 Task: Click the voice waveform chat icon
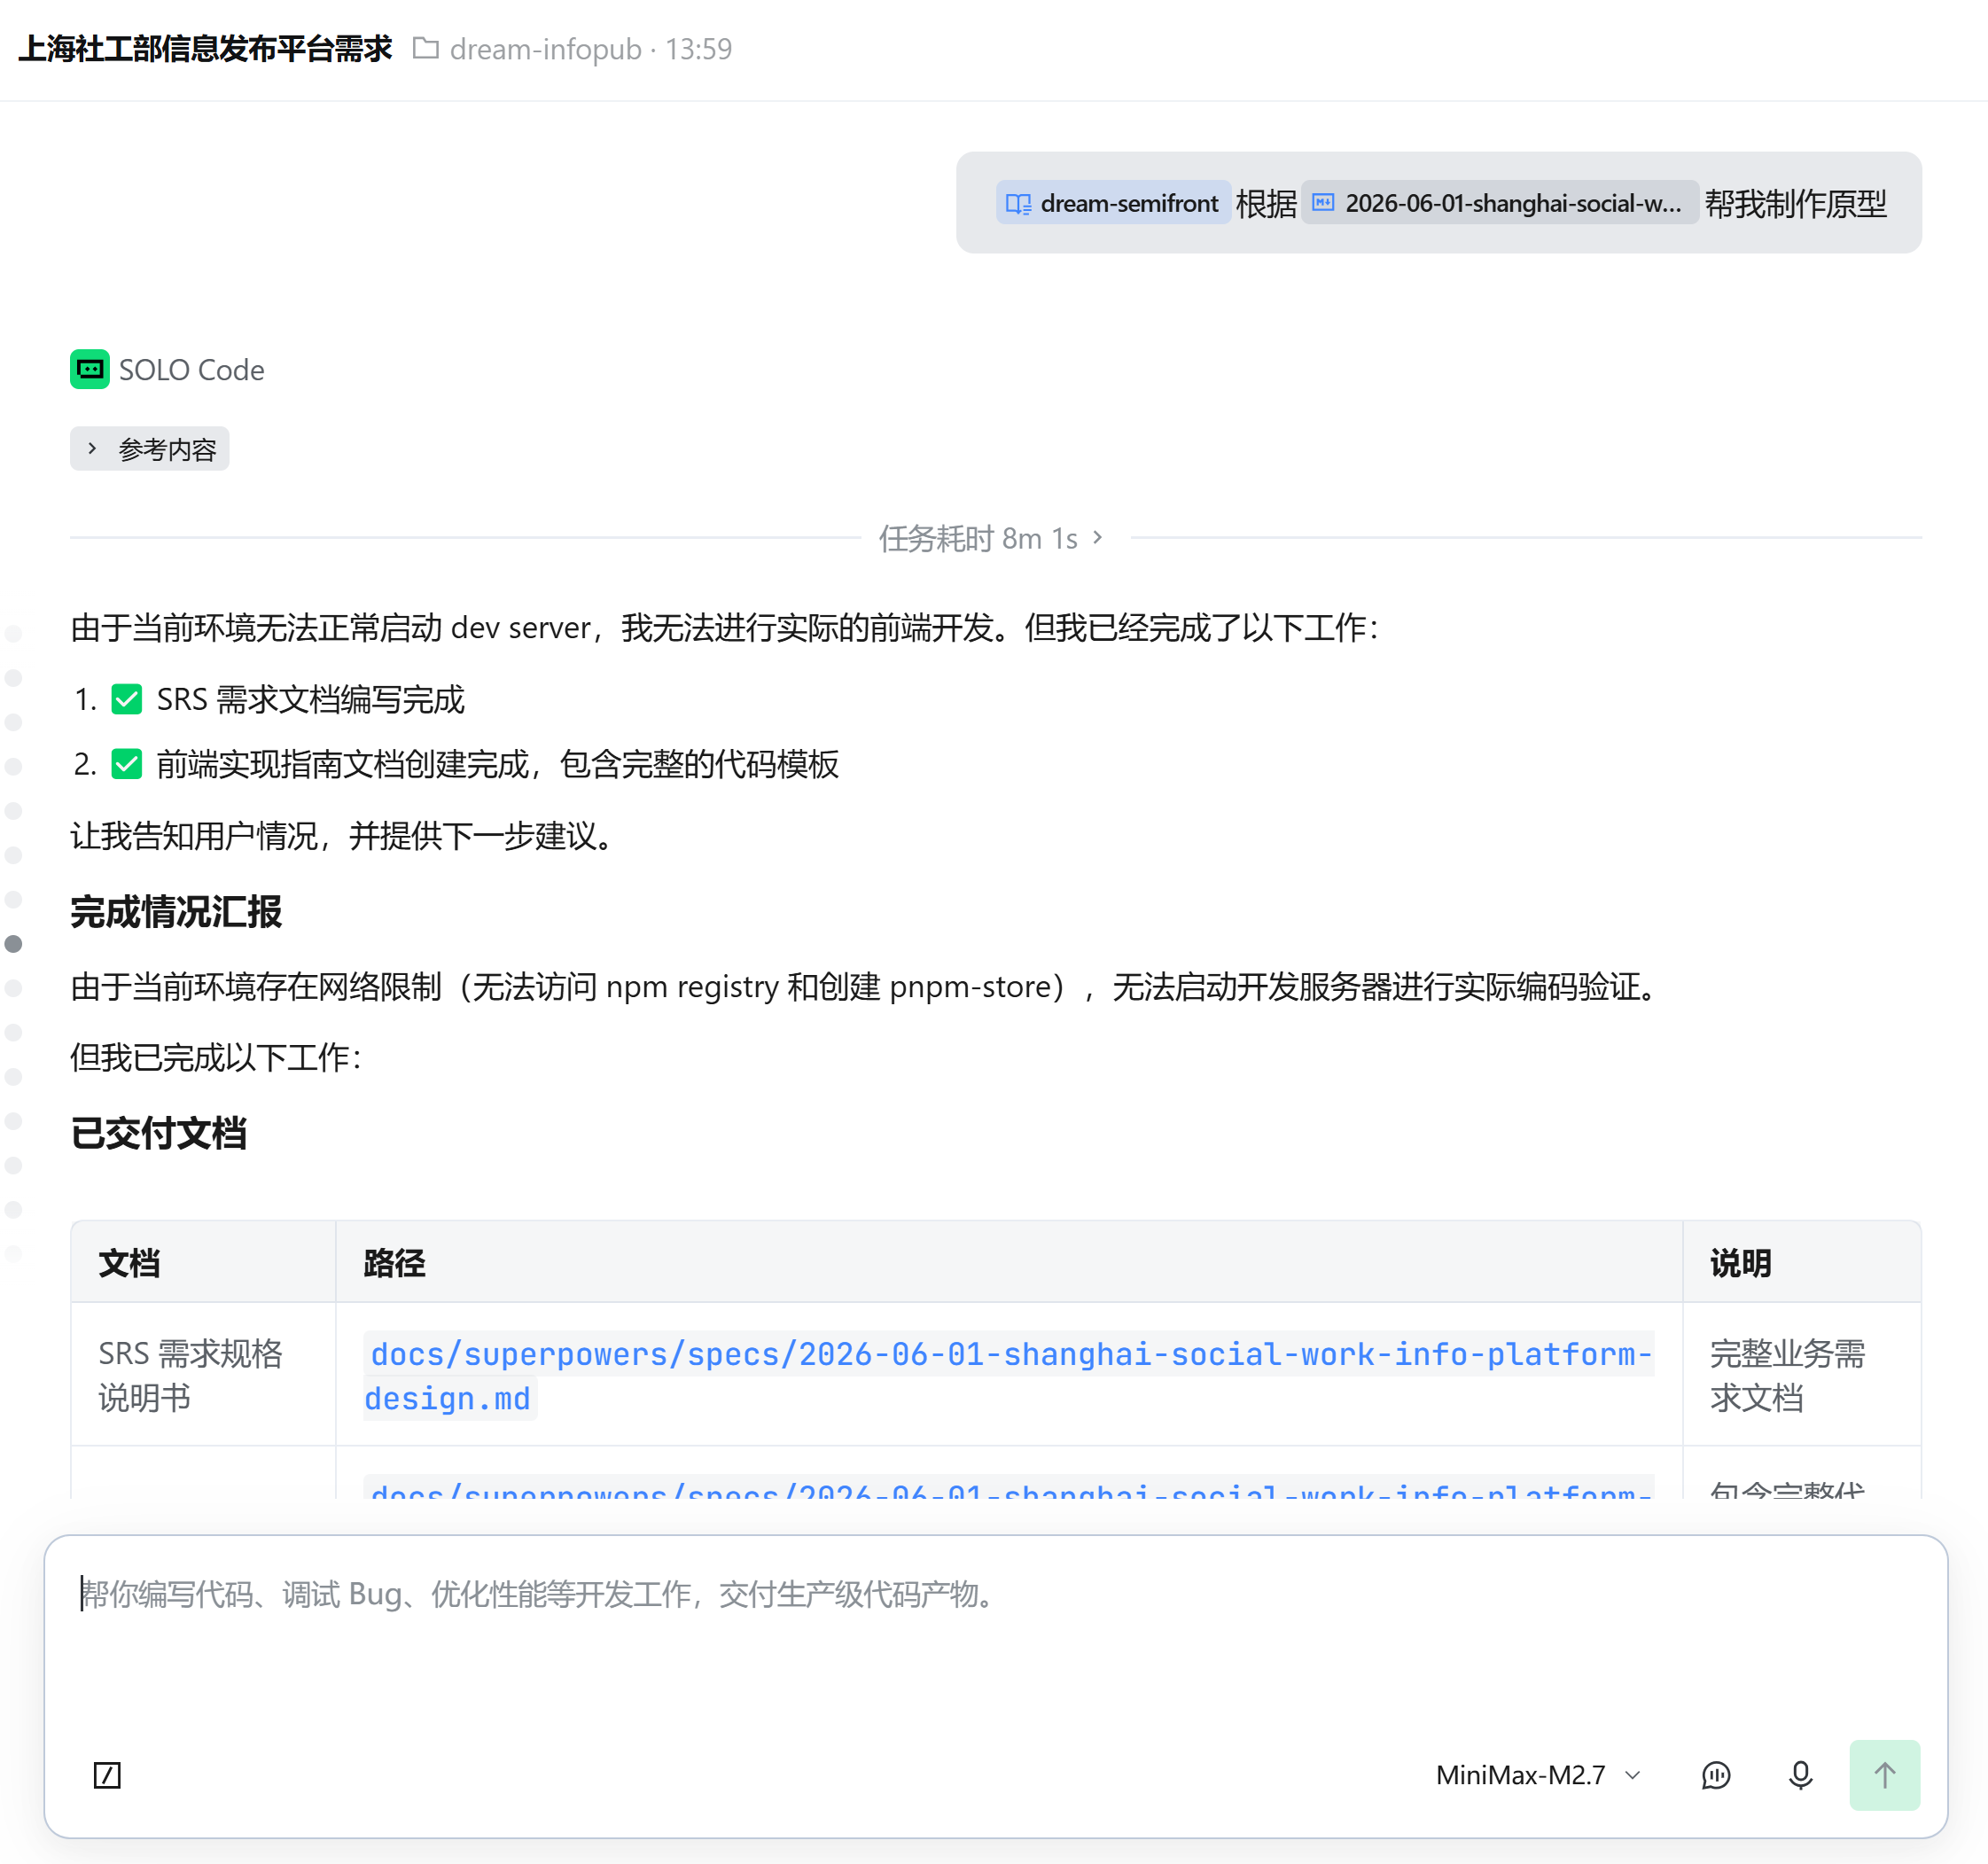pyautogui.click(x=1716, y=1775)
